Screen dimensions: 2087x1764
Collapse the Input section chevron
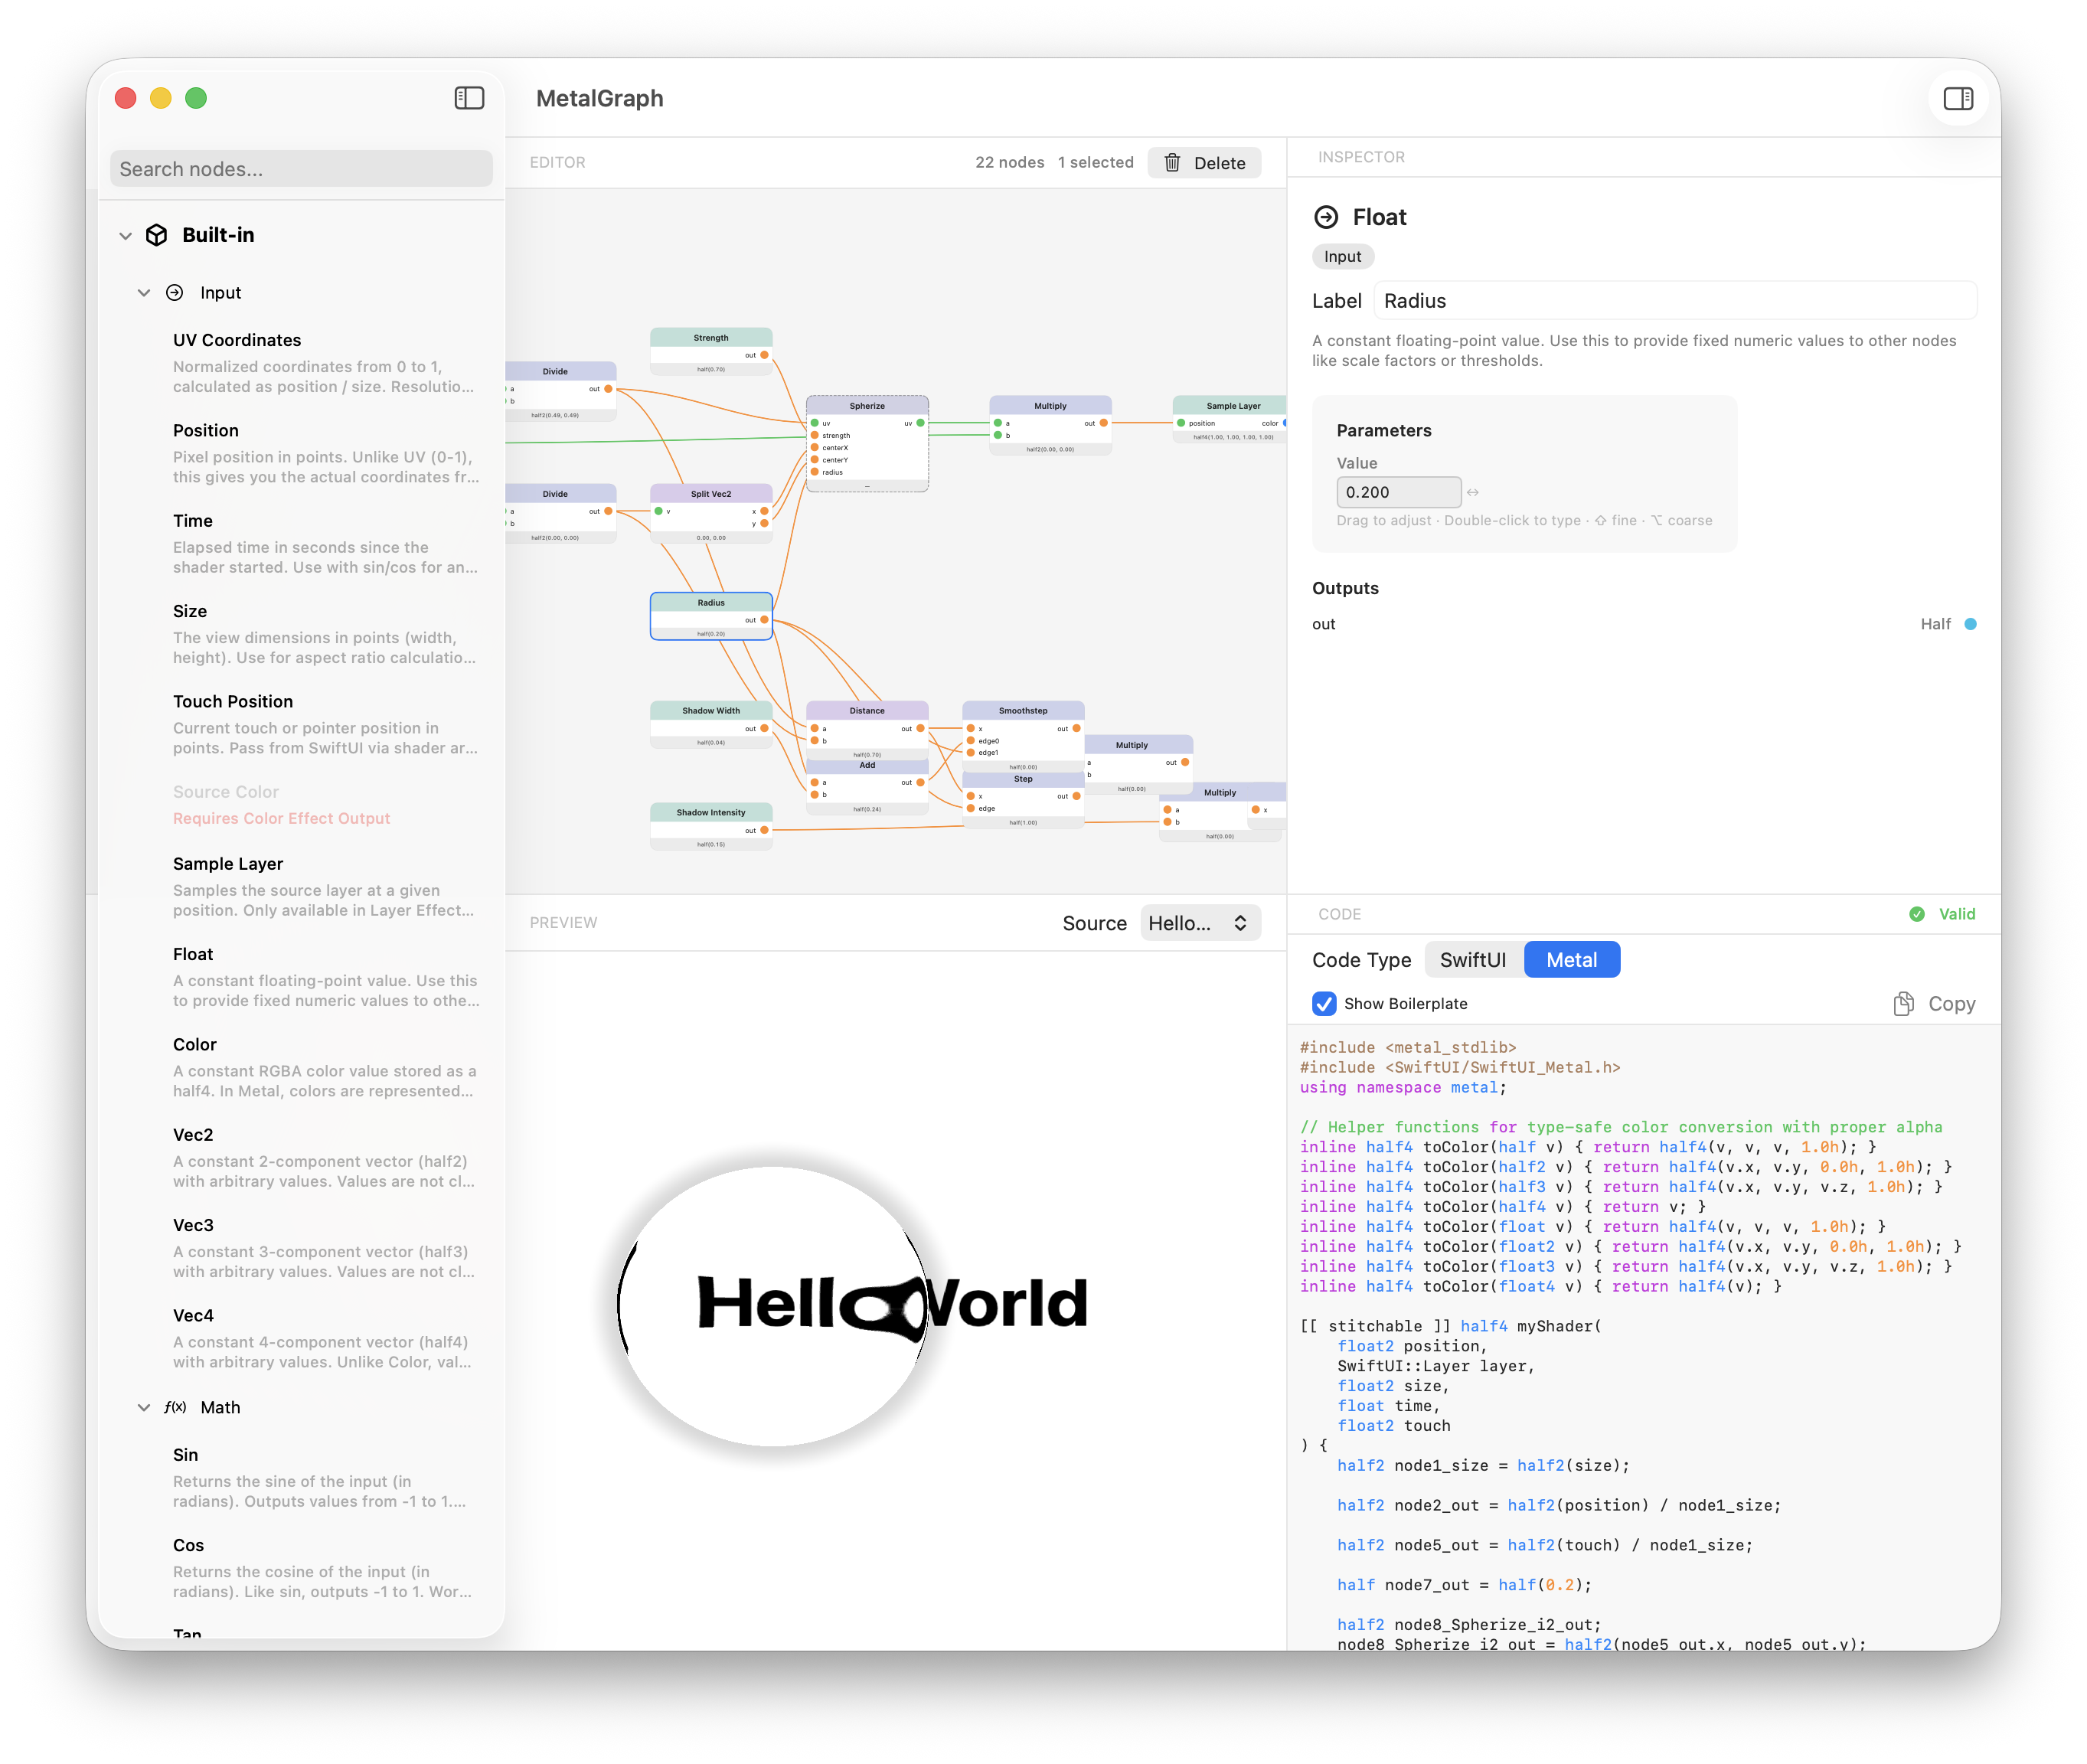tap(144, 292)
